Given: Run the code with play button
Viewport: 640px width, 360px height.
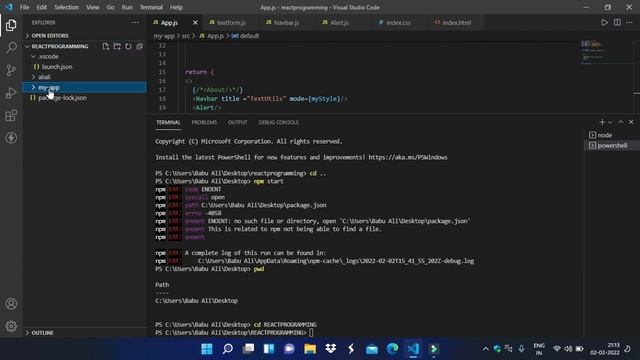Looking at the screenshot, I should coord(604,22).
